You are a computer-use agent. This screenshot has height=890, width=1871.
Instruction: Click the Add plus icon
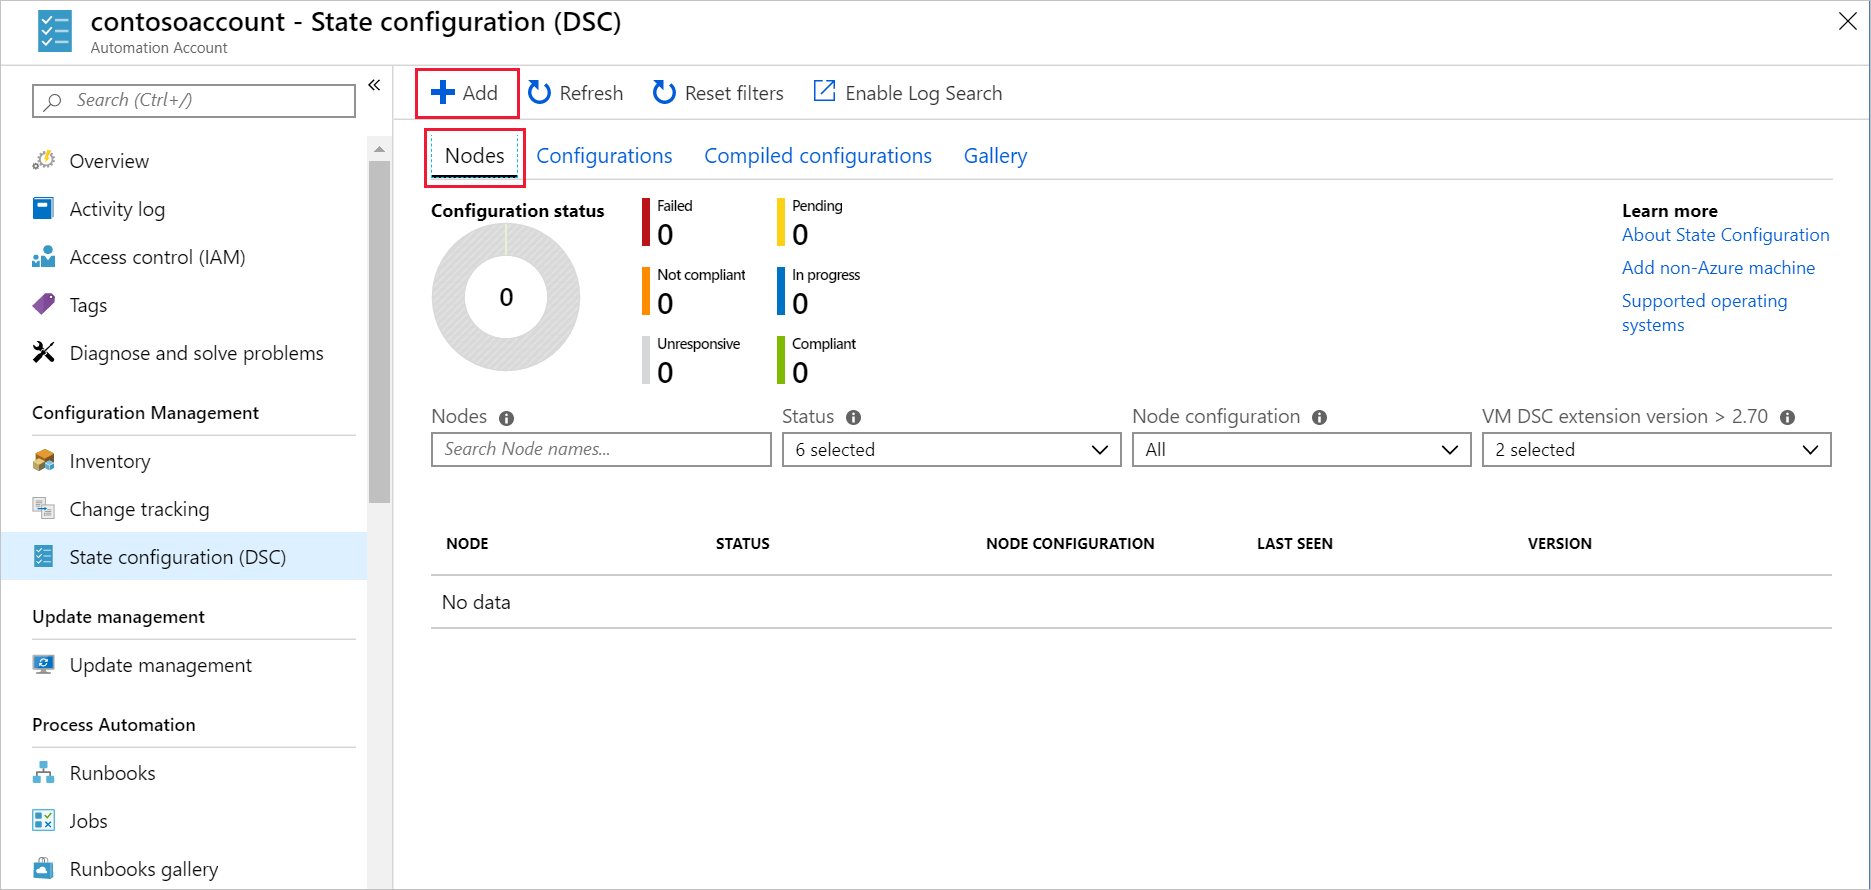[443, 93]
